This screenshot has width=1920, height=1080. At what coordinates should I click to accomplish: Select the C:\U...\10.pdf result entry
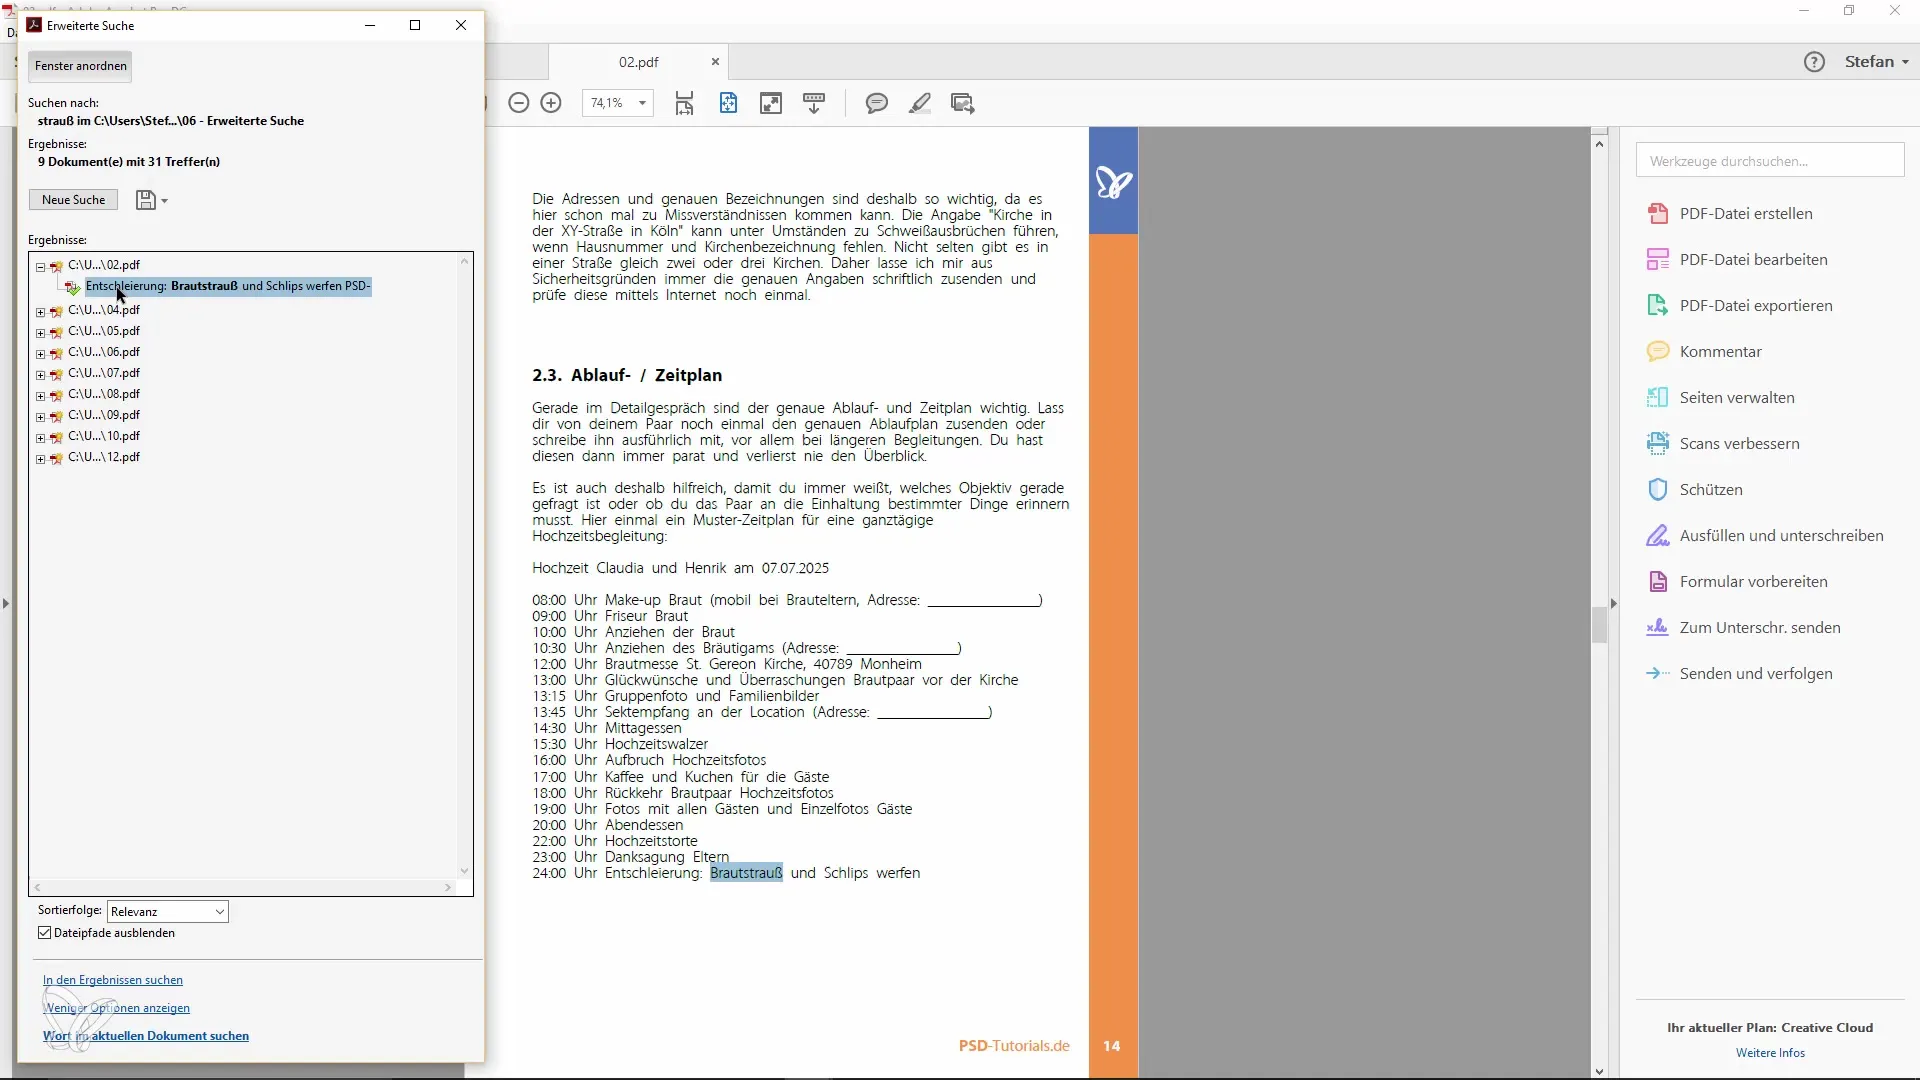(x=104, y=436)
